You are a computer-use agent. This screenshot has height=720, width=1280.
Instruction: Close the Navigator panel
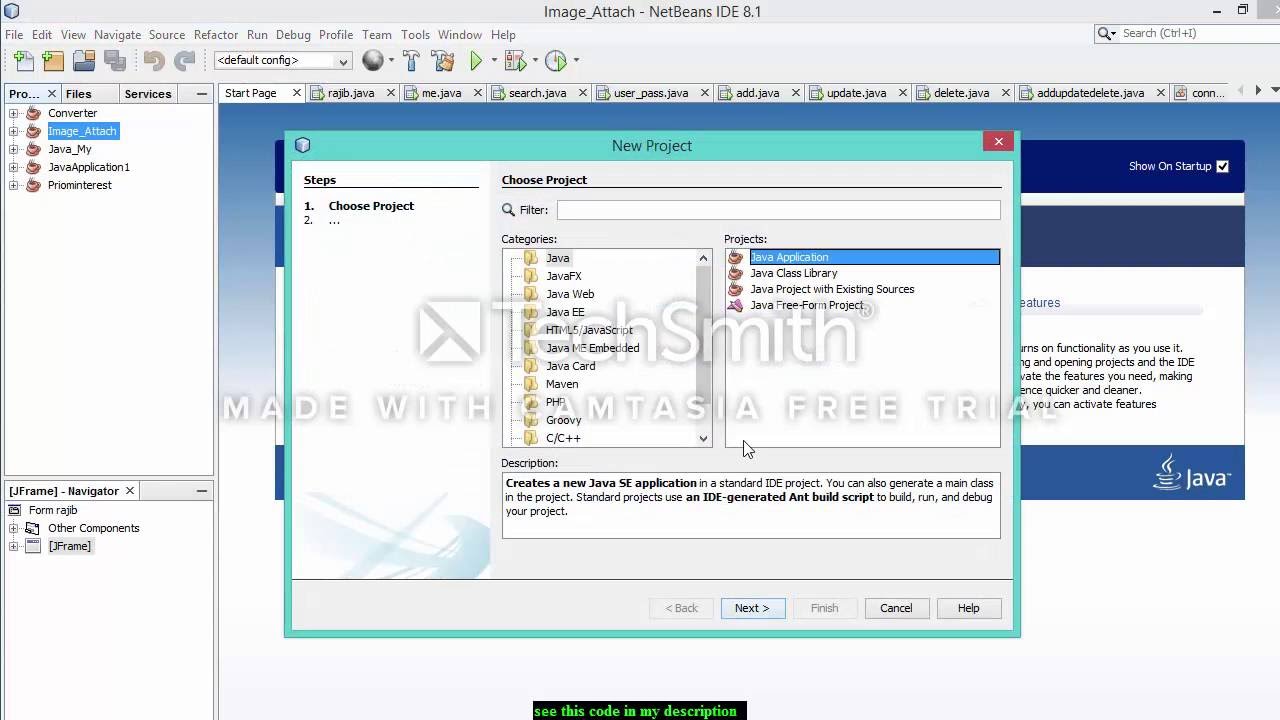pyautogui.click(x=130, y=491)
